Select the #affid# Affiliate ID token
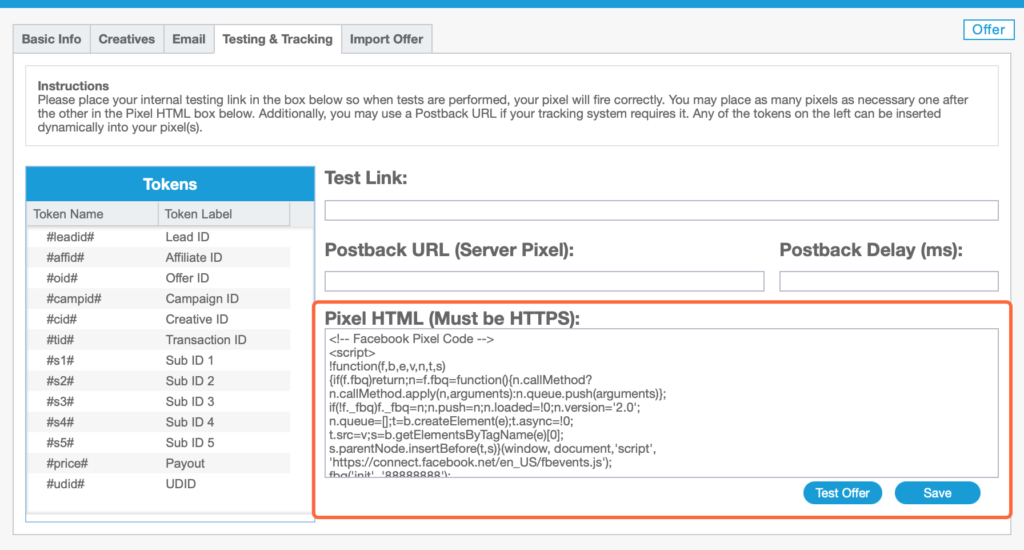Viewport: 1024px width, 550px height. point(160,258)
